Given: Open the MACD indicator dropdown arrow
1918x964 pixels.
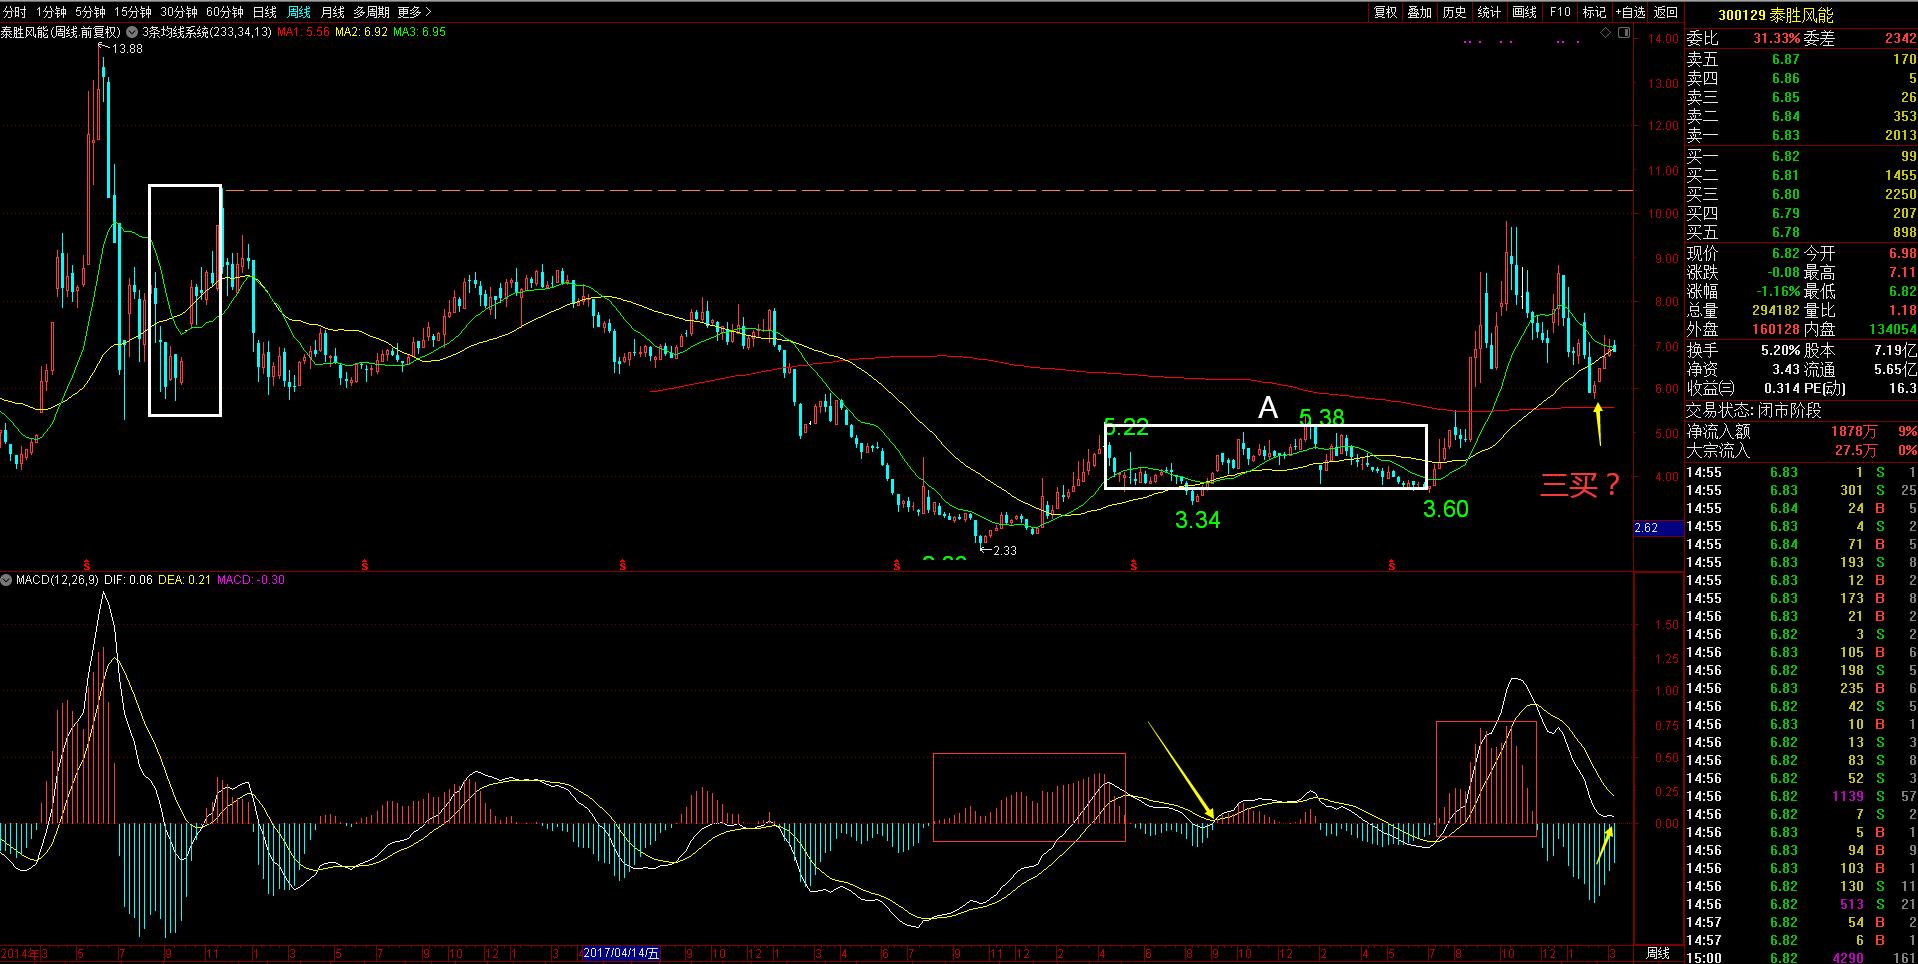Looking at the screenshot, I should pyautogui.click(x=7, y=580).
